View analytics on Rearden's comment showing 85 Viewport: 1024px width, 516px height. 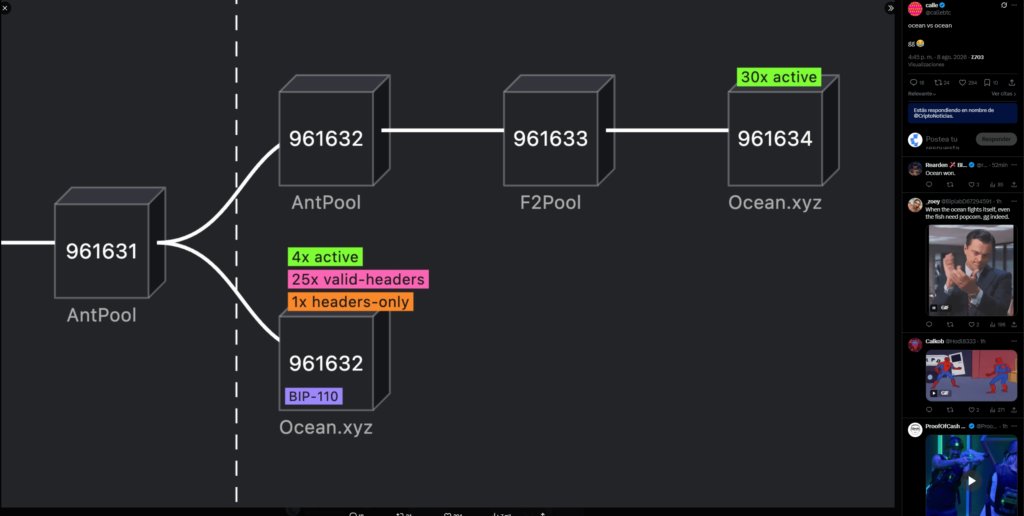coord(995,185)
